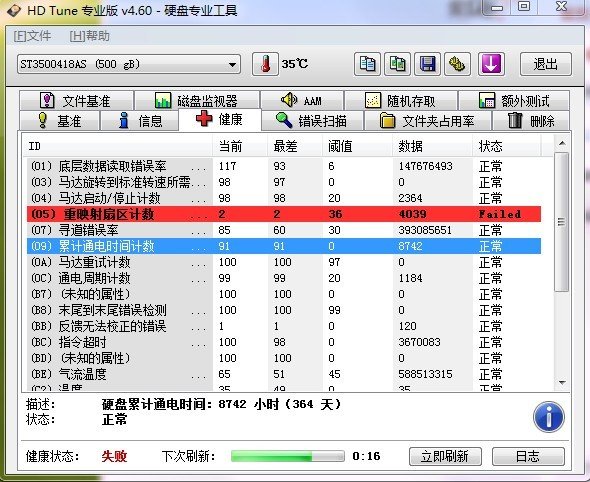Open the 帮助 menu
590x482 pixels.
(90, 36)
